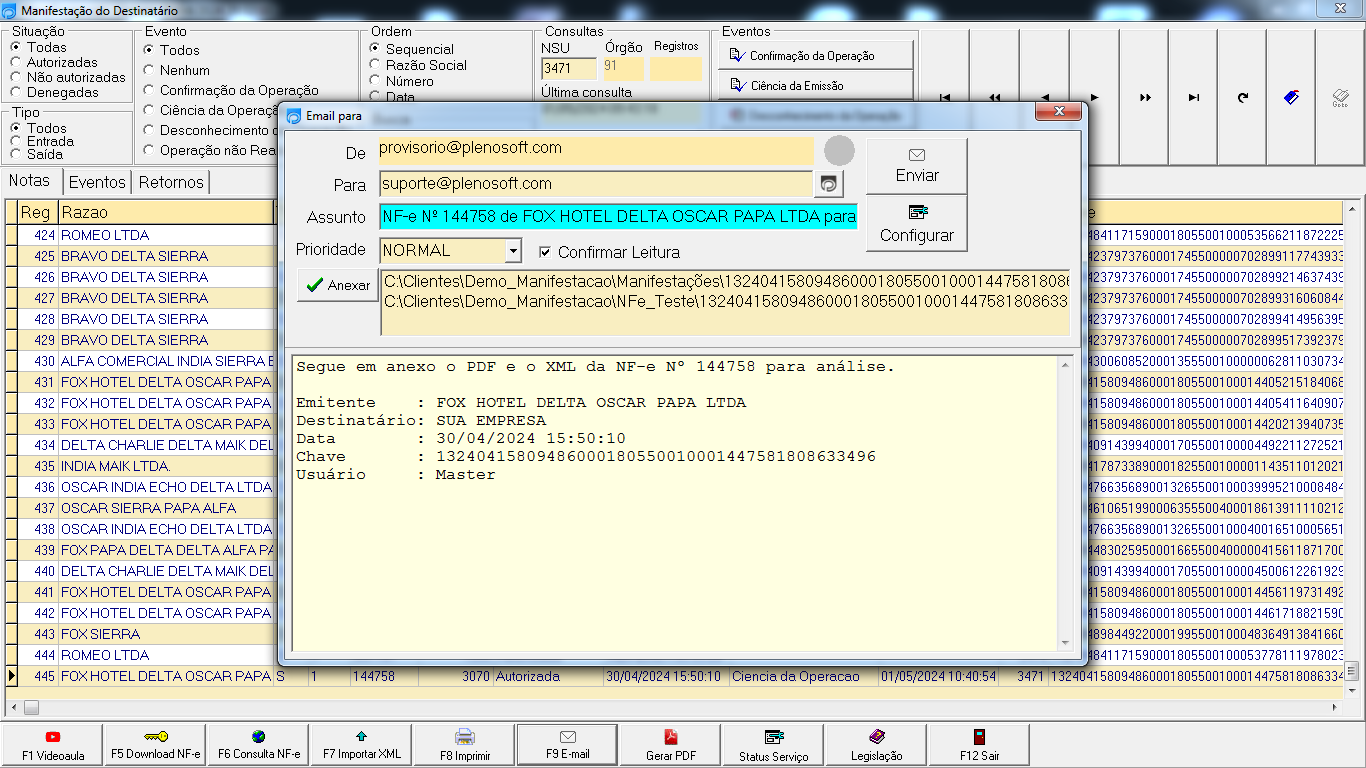Image resolution: width=1366 pixels, height=768 pixels.
Task: Click the email message body text area
Action: tap(675, 502)
